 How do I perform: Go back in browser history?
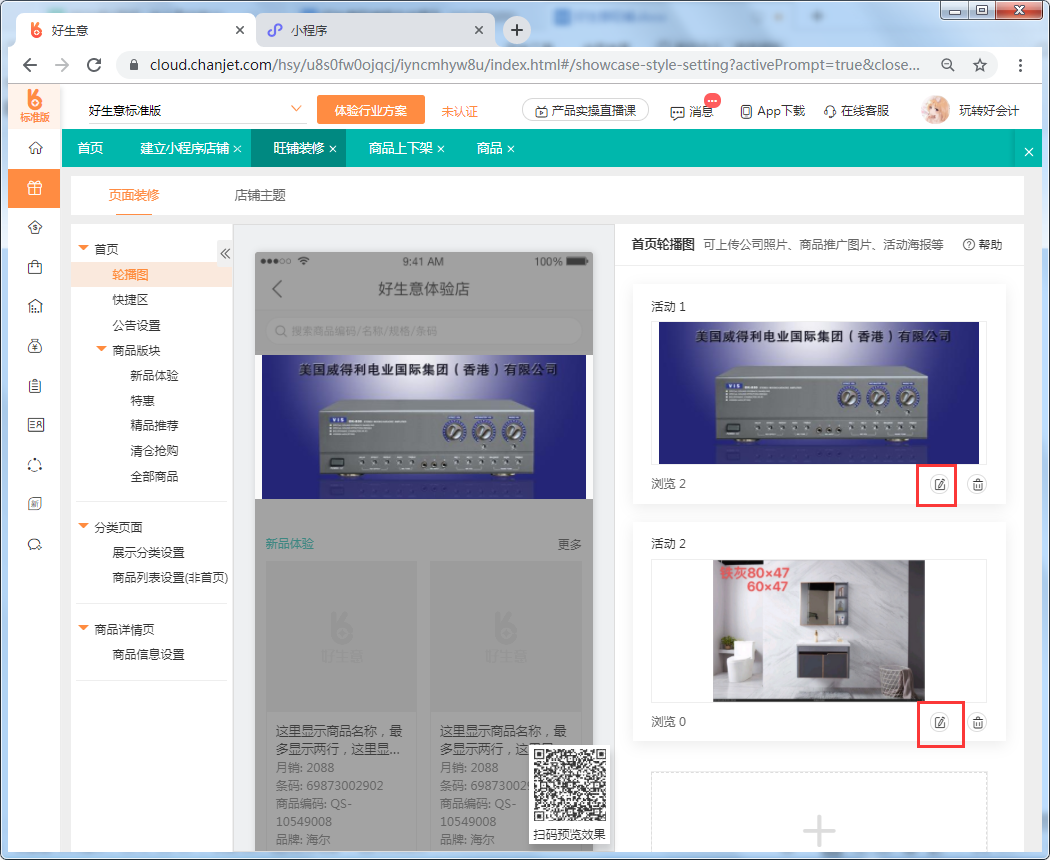pos(30,65)
